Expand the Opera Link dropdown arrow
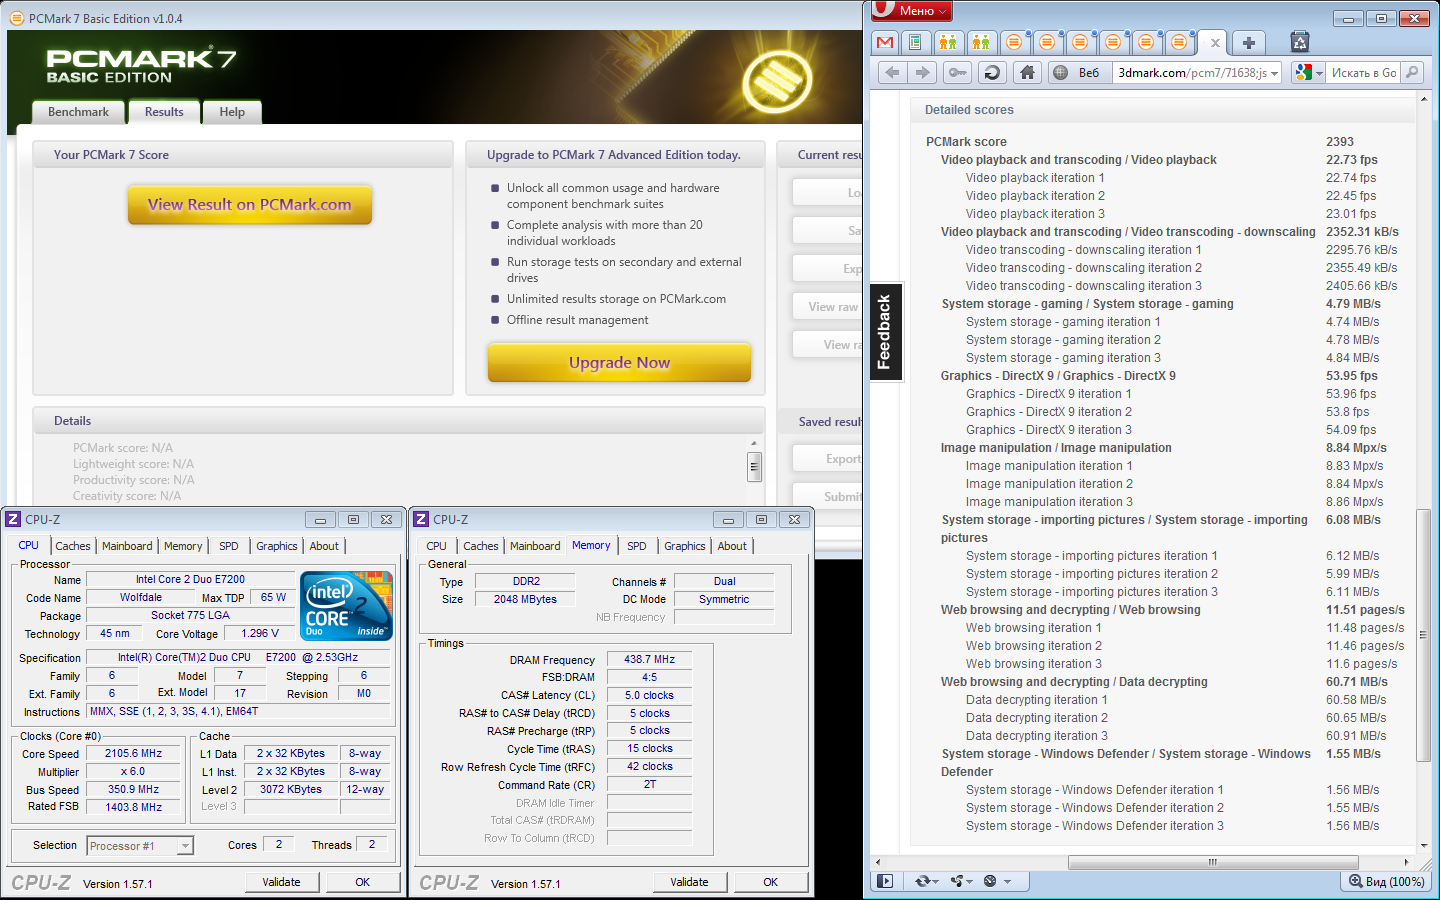The height and width of the screenshot is (900, 1440). point(936,881)
